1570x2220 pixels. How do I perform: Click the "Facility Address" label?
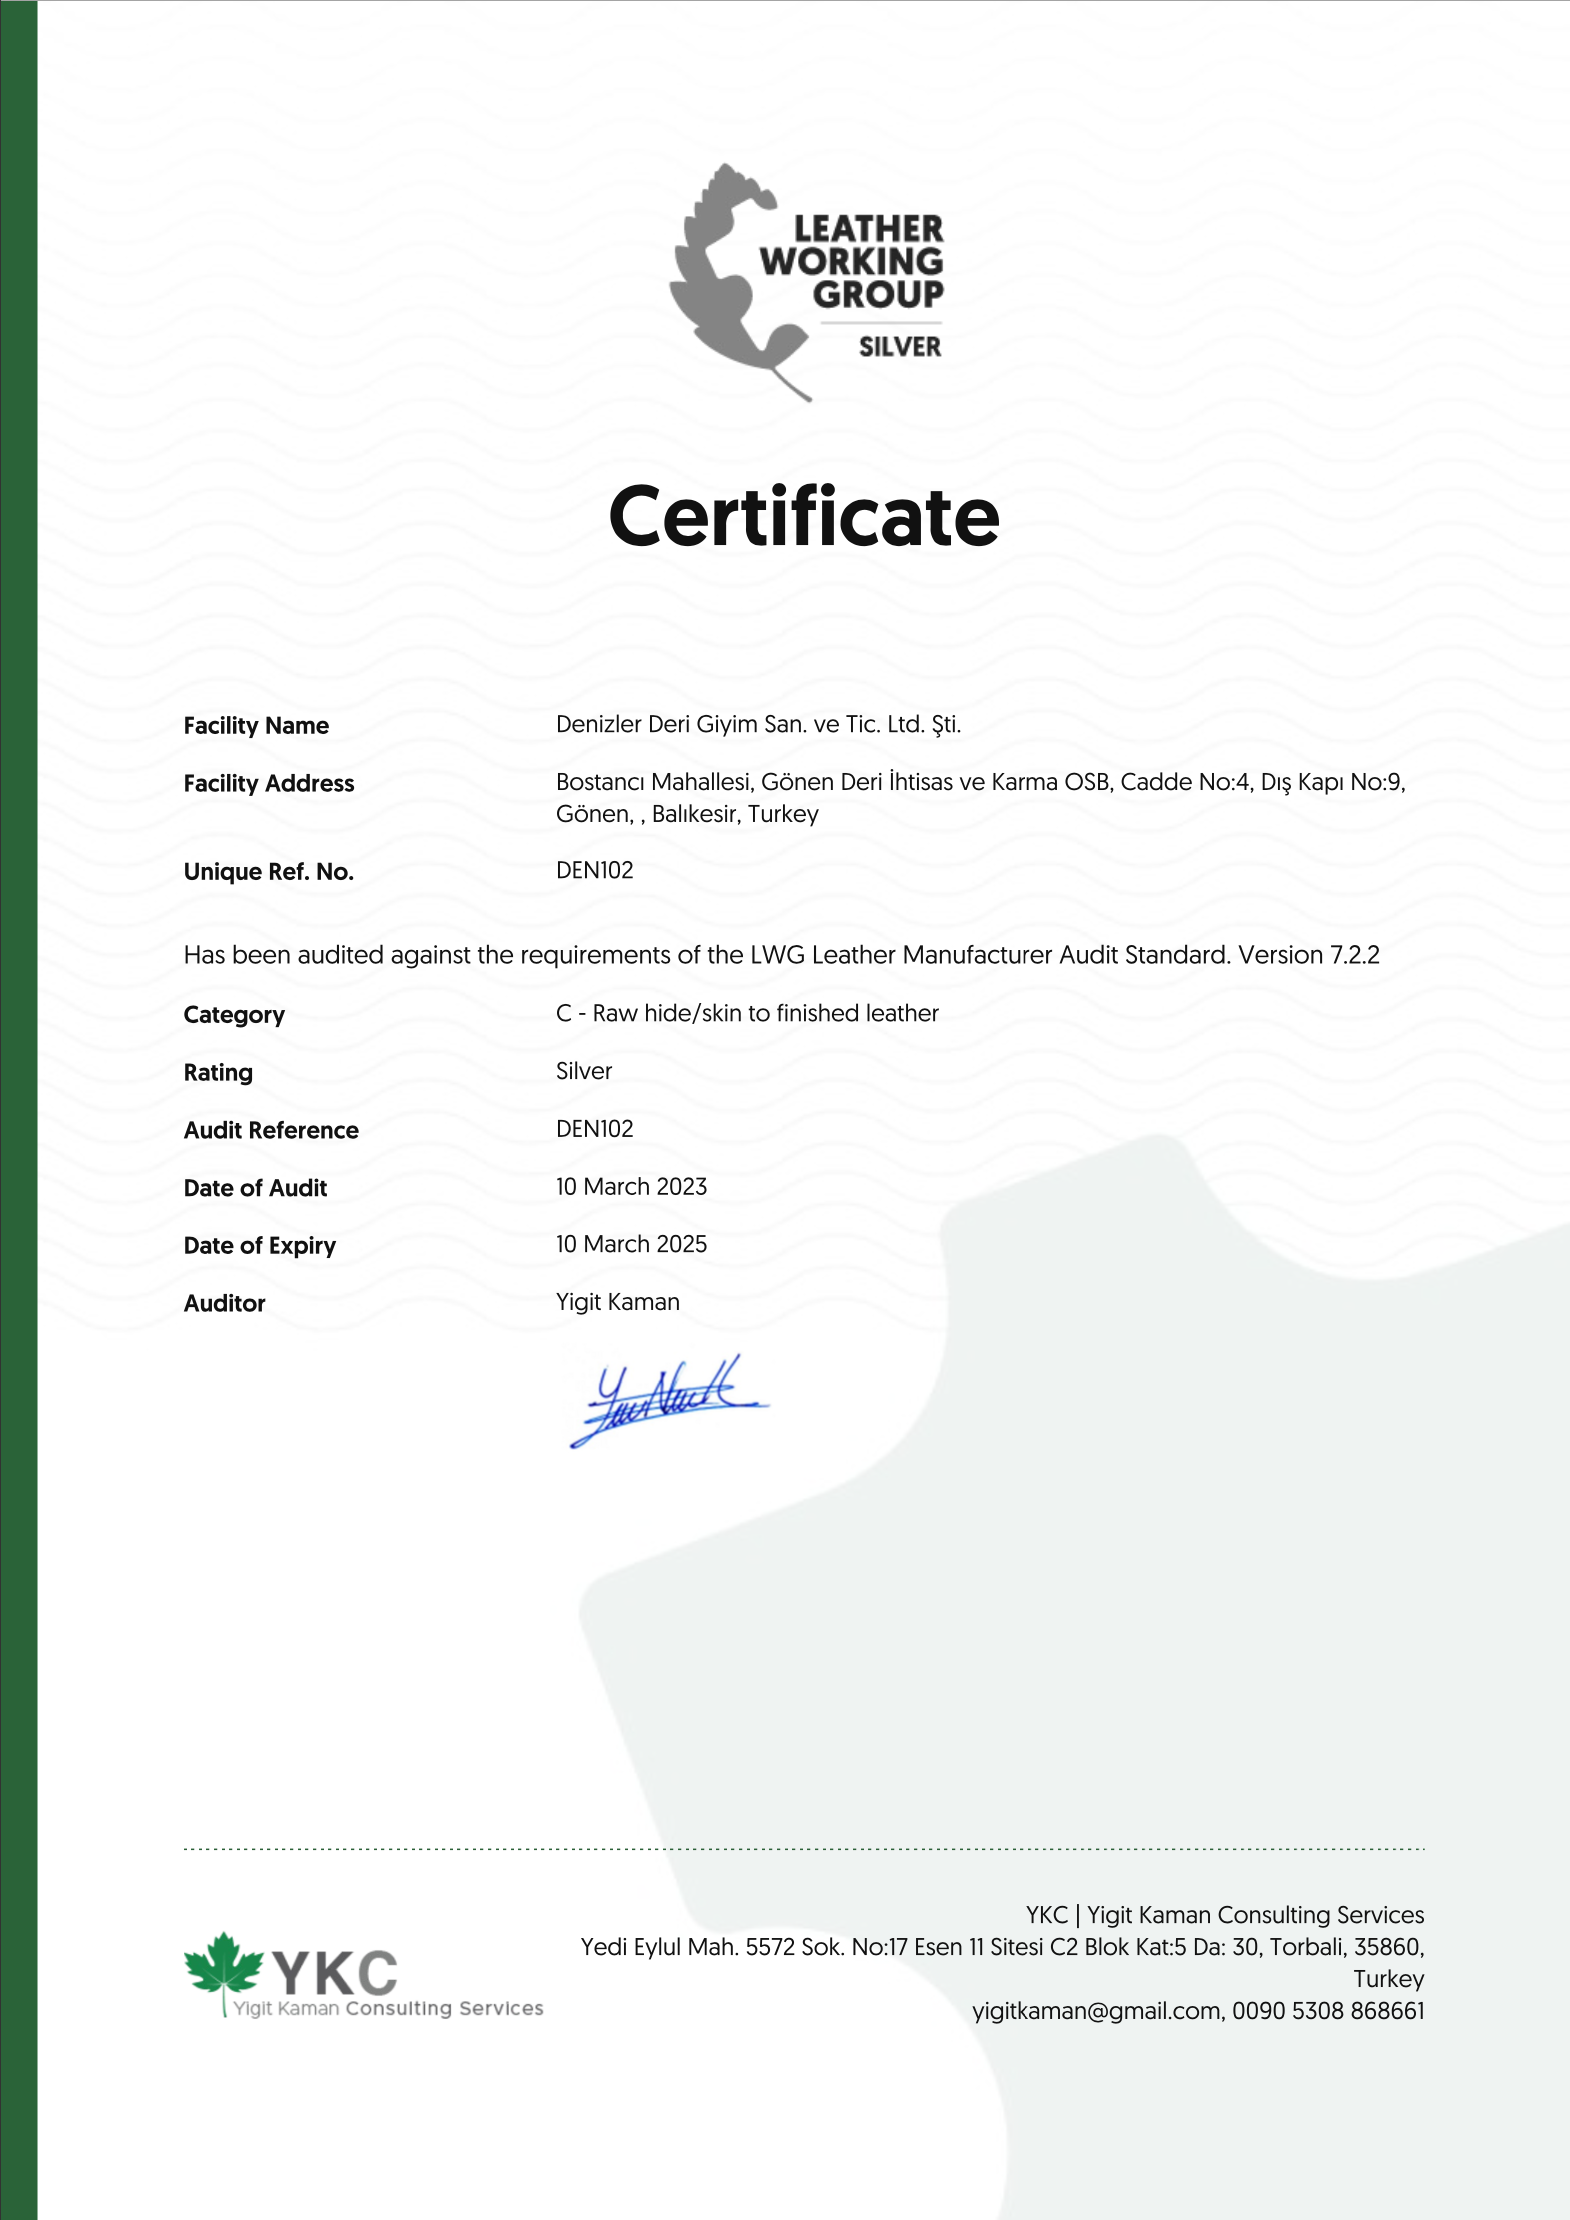(x=269, y=783)
